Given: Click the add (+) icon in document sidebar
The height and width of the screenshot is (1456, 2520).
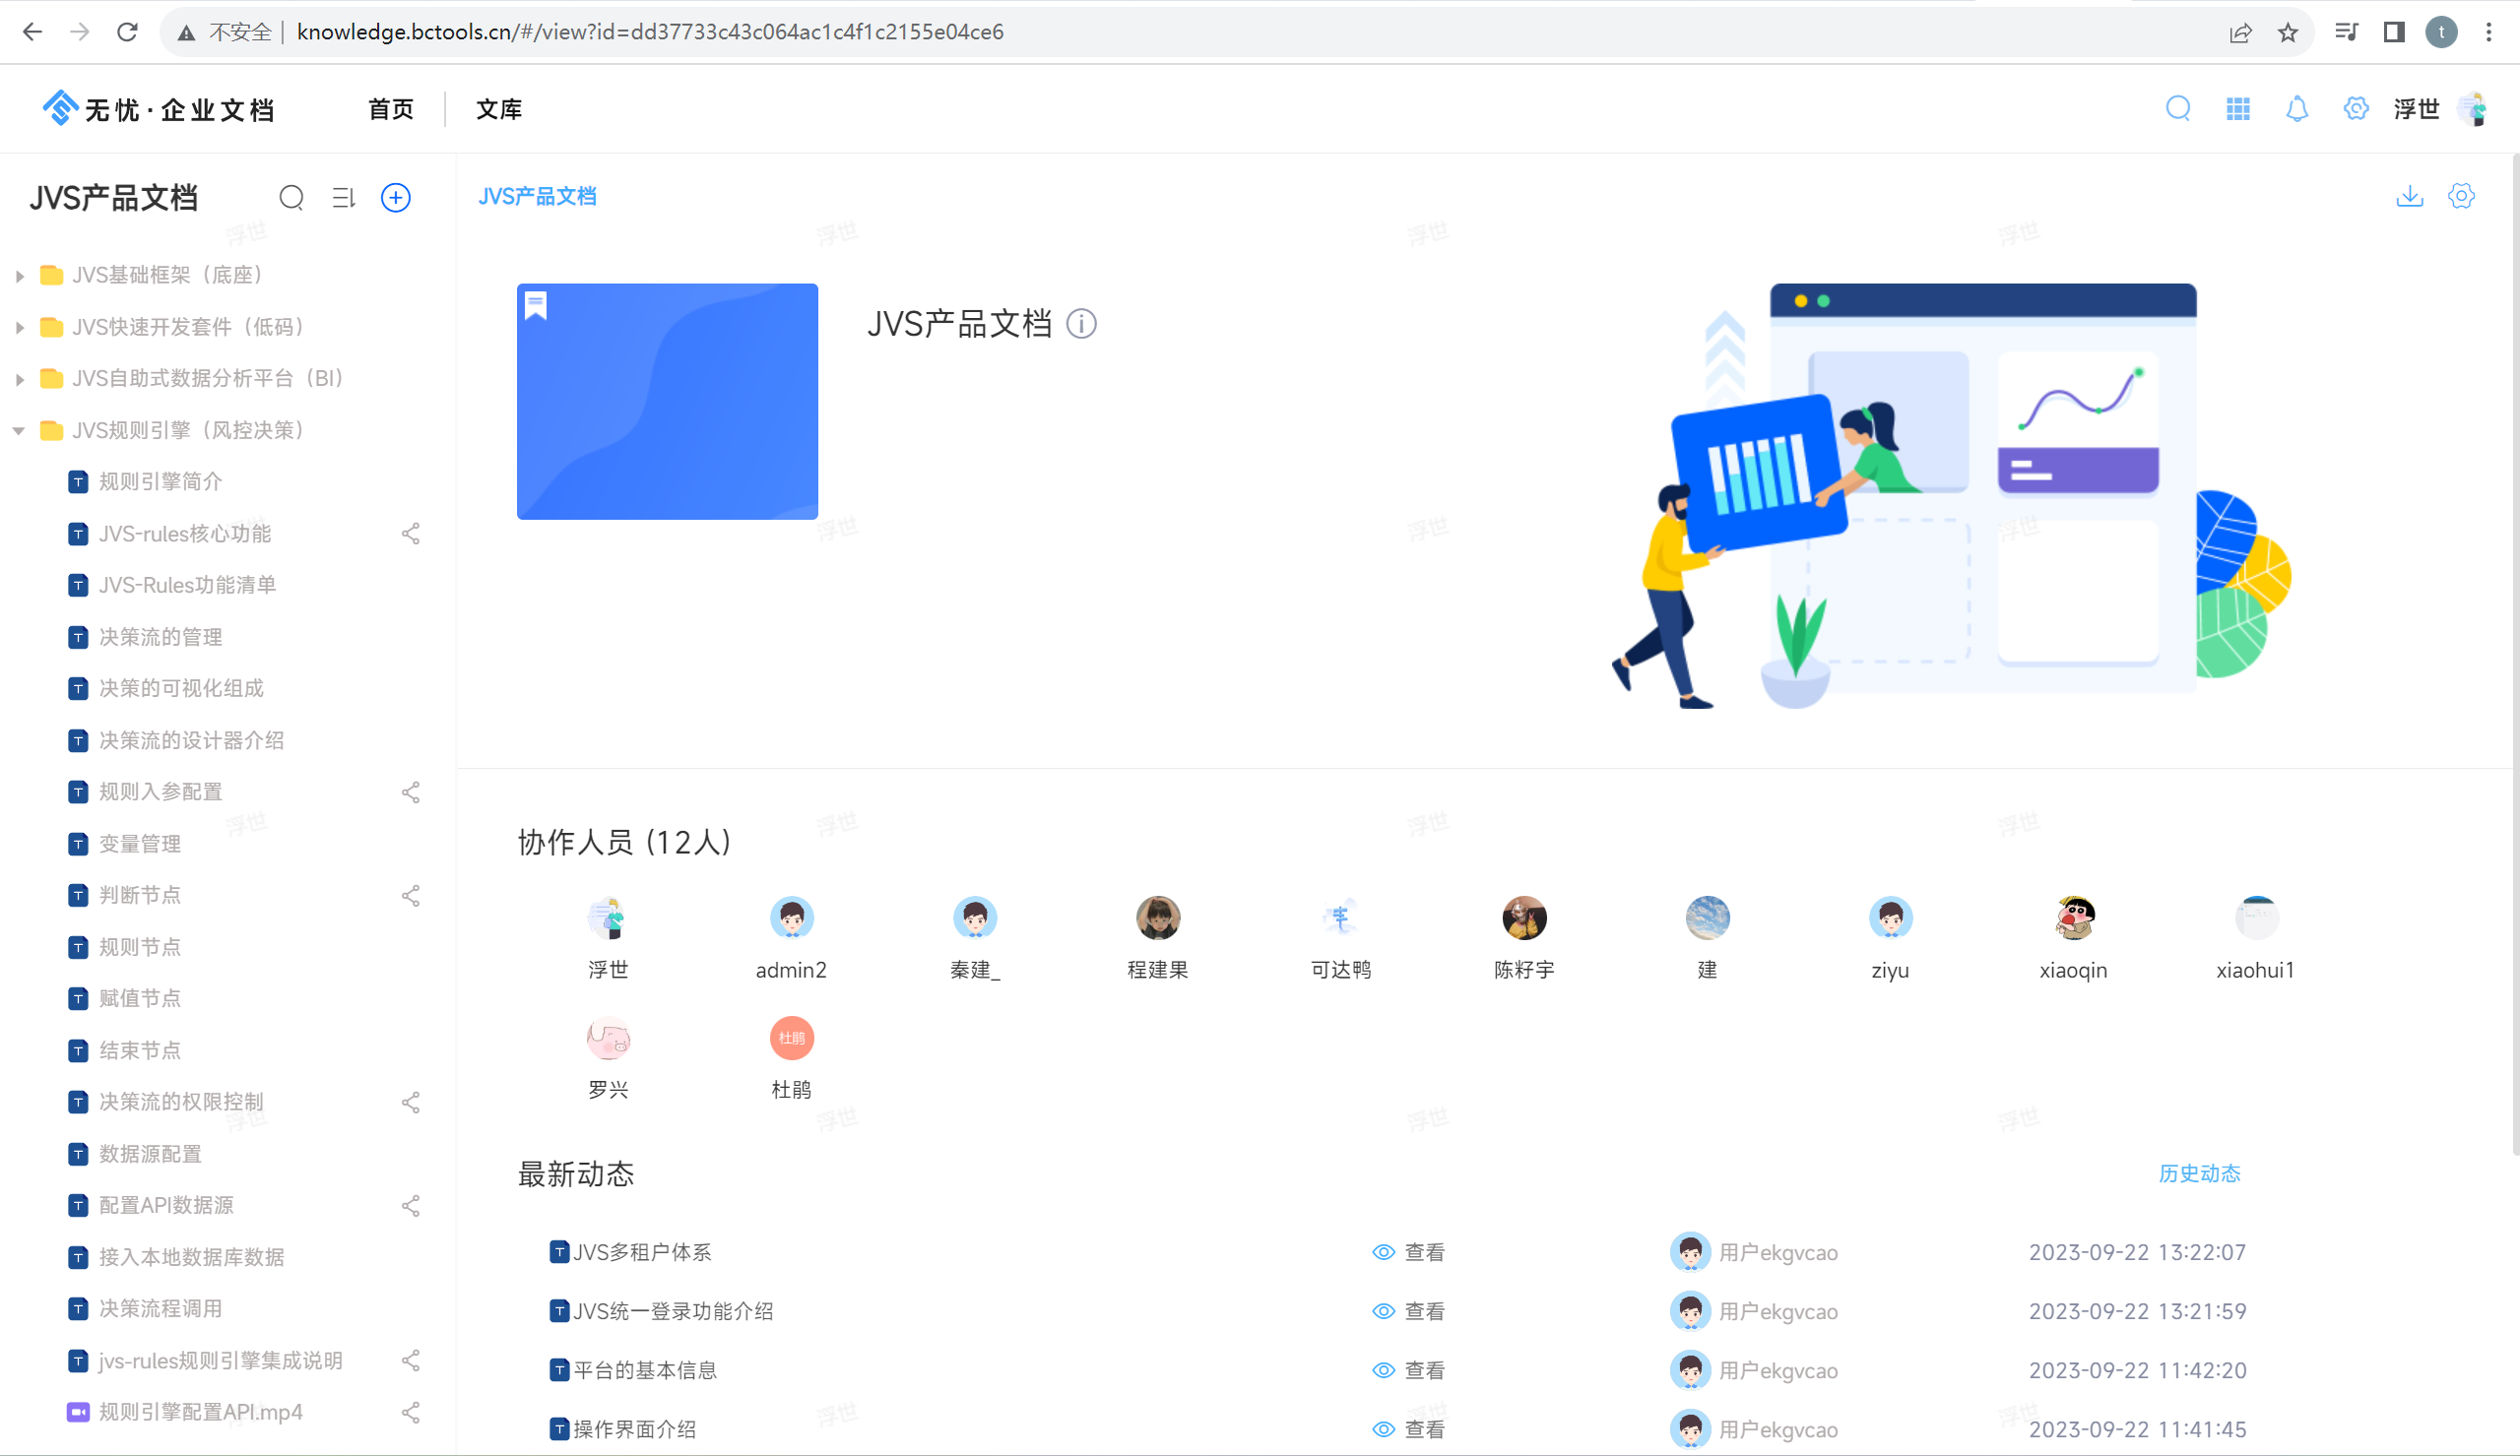Looking at the screenshot, I should coord(395,197).
